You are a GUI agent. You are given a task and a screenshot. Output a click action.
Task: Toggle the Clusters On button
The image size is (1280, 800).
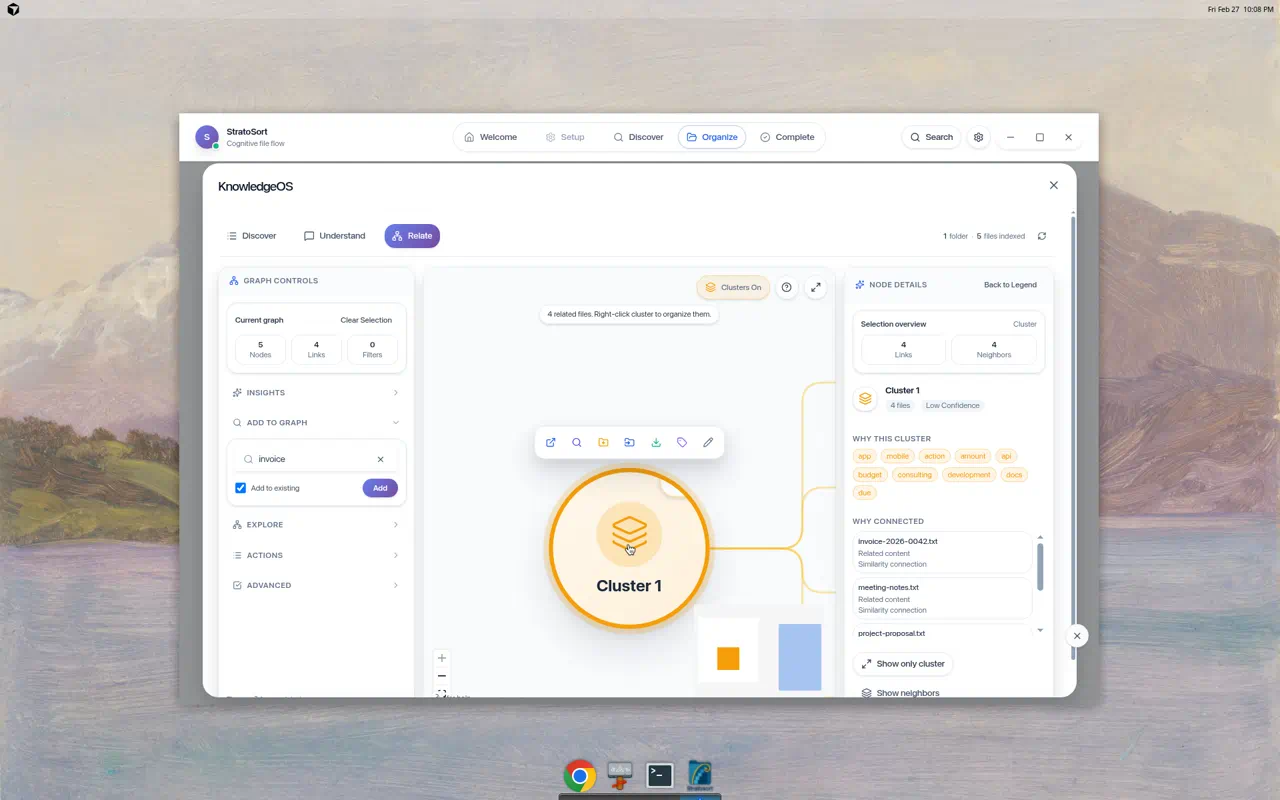tap(733, 287)
